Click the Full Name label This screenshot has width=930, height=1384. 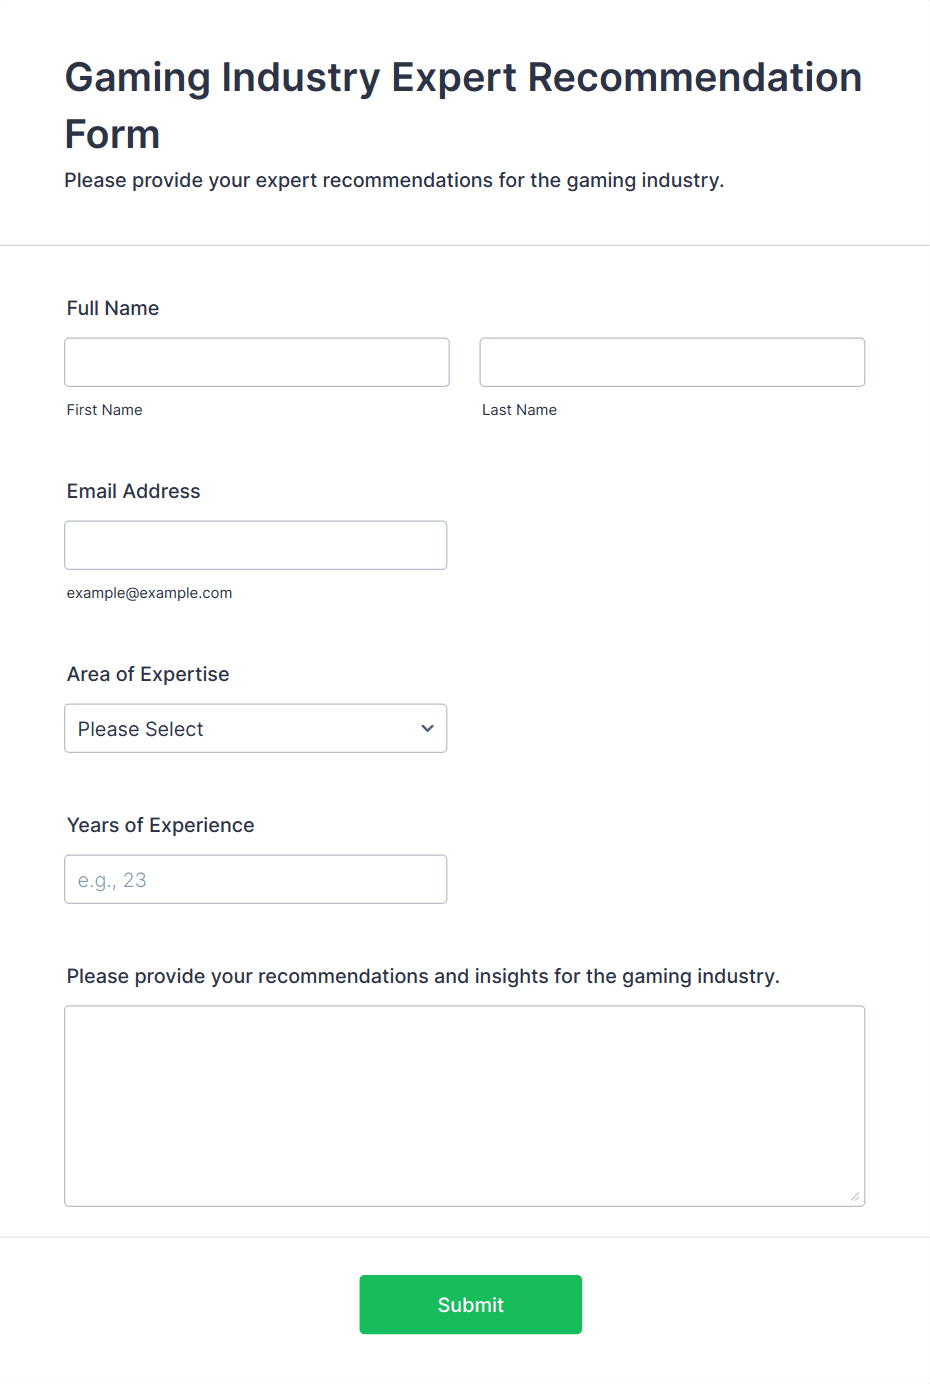(x=113, y=308)
